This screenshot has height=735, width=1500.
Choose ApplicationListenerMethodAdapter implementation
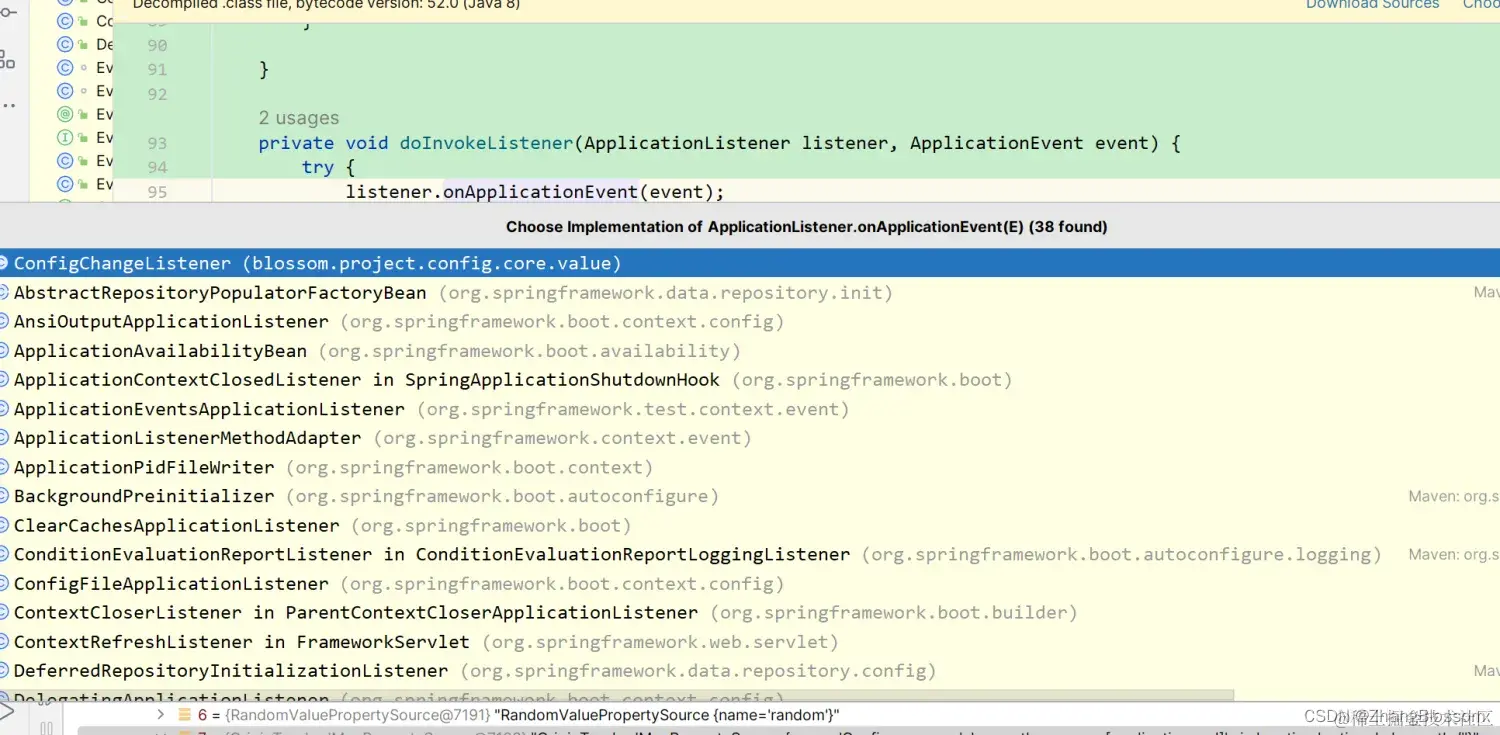(750, 438)
